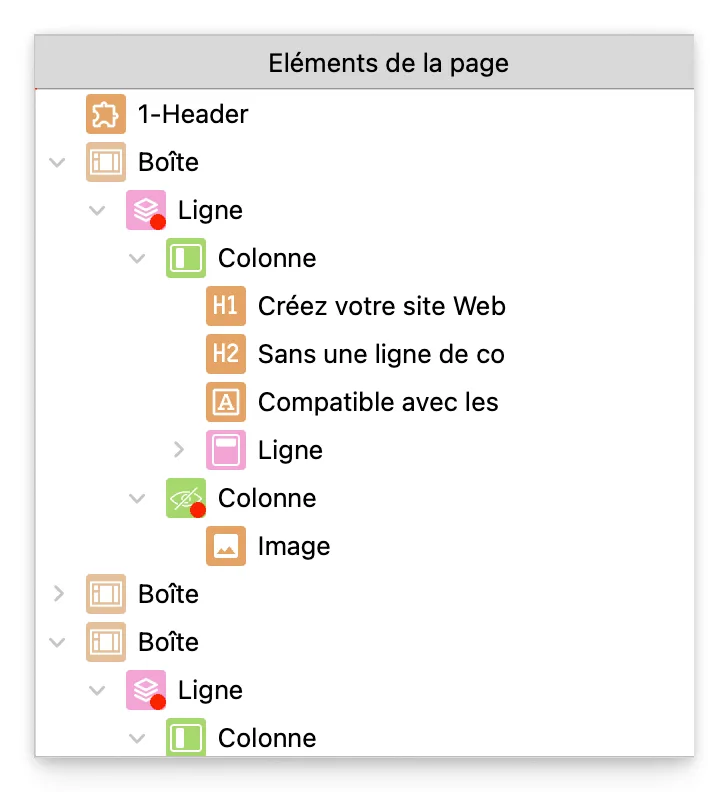The width and height of the screenshot is (728, 792).
Task: Click the puzzle icon beside 1-Header
Action: point(105,114)
